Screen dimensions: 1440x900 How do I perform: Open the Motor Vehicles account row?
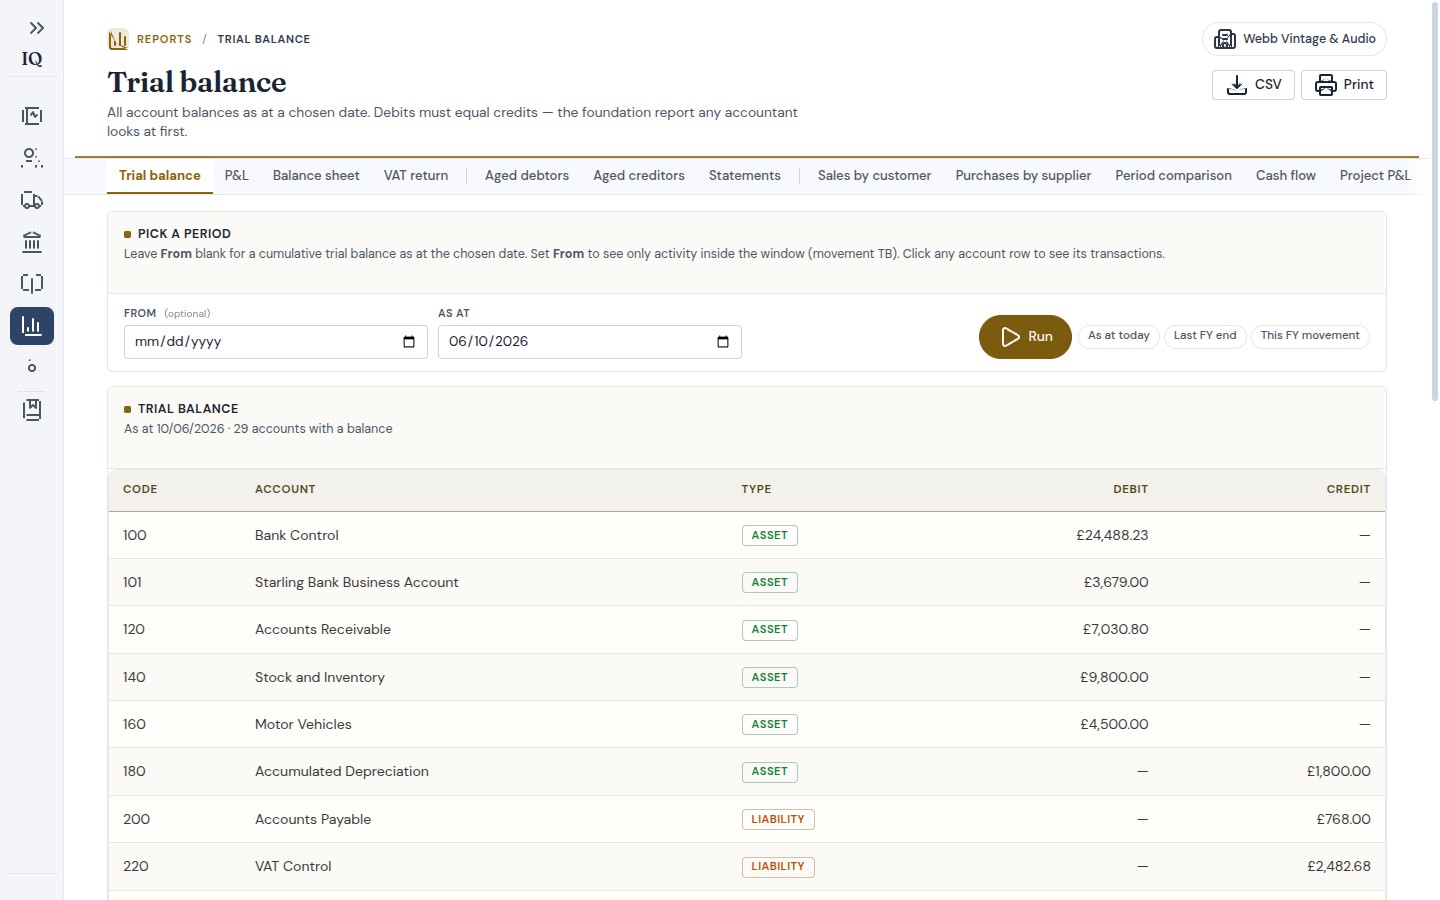tap(747, 725)
